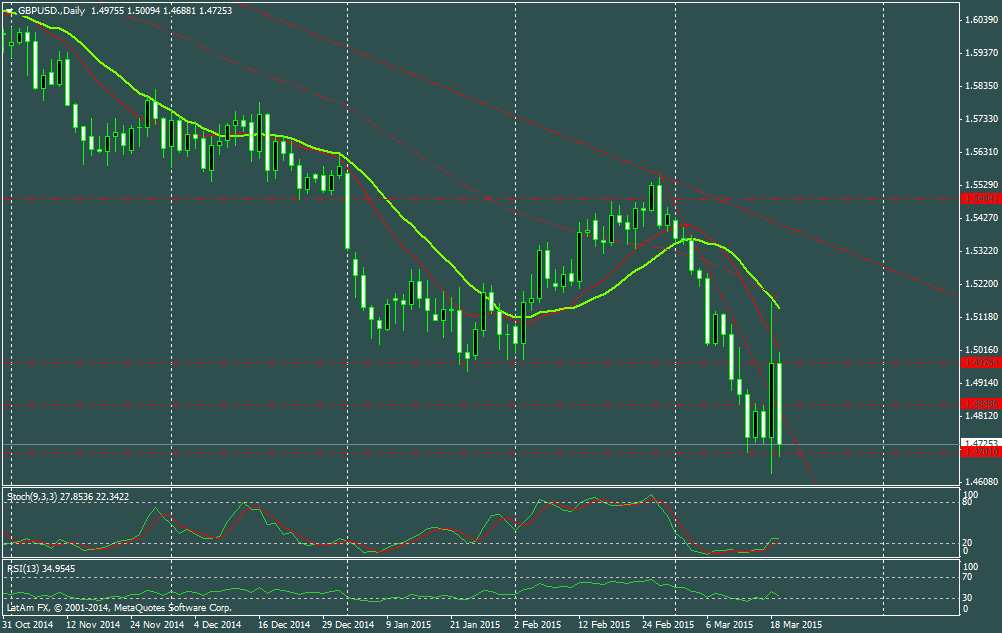Viewport: 1002px width, 633px height.
Task: Click the 29 Dec 2014 date label
Action: pyautogui.click(x=347, y=625)
